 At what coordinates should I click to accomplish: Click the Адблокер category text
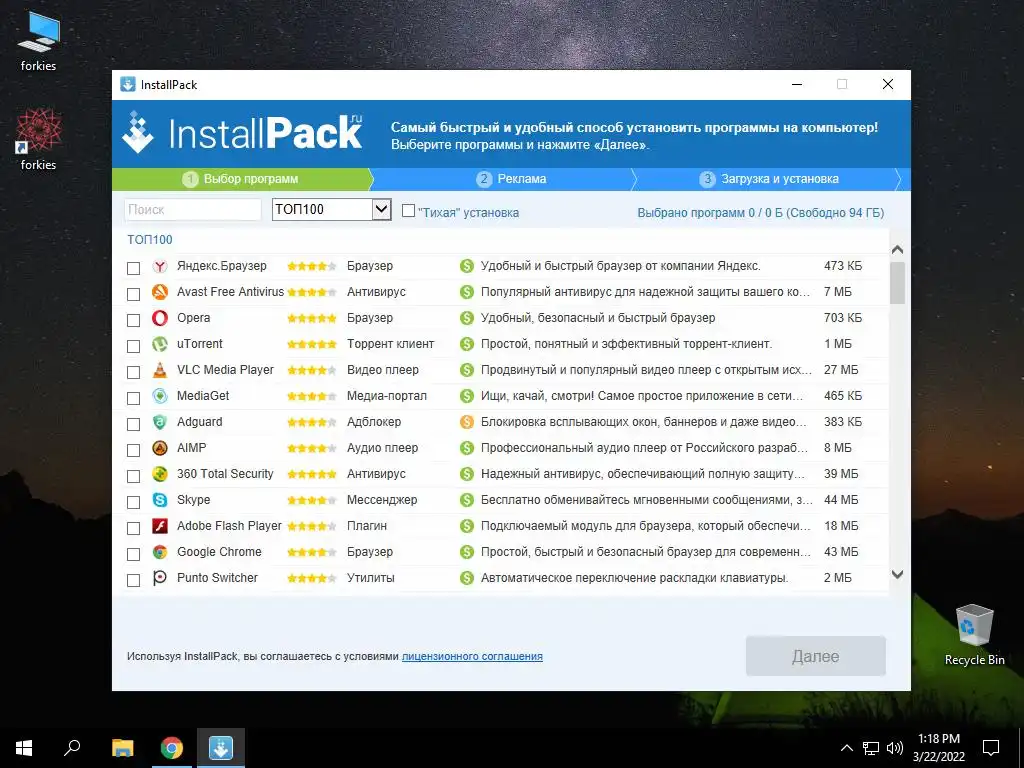pyautogui.click(x=374, y=422)
